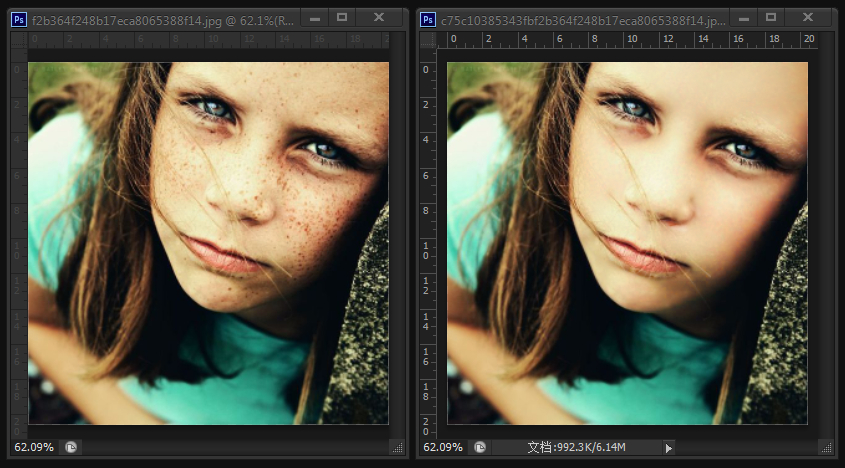The image size is (845, 468).
Task: Click the status bar preview icon in the right window
Action: [x=480, y=447]
